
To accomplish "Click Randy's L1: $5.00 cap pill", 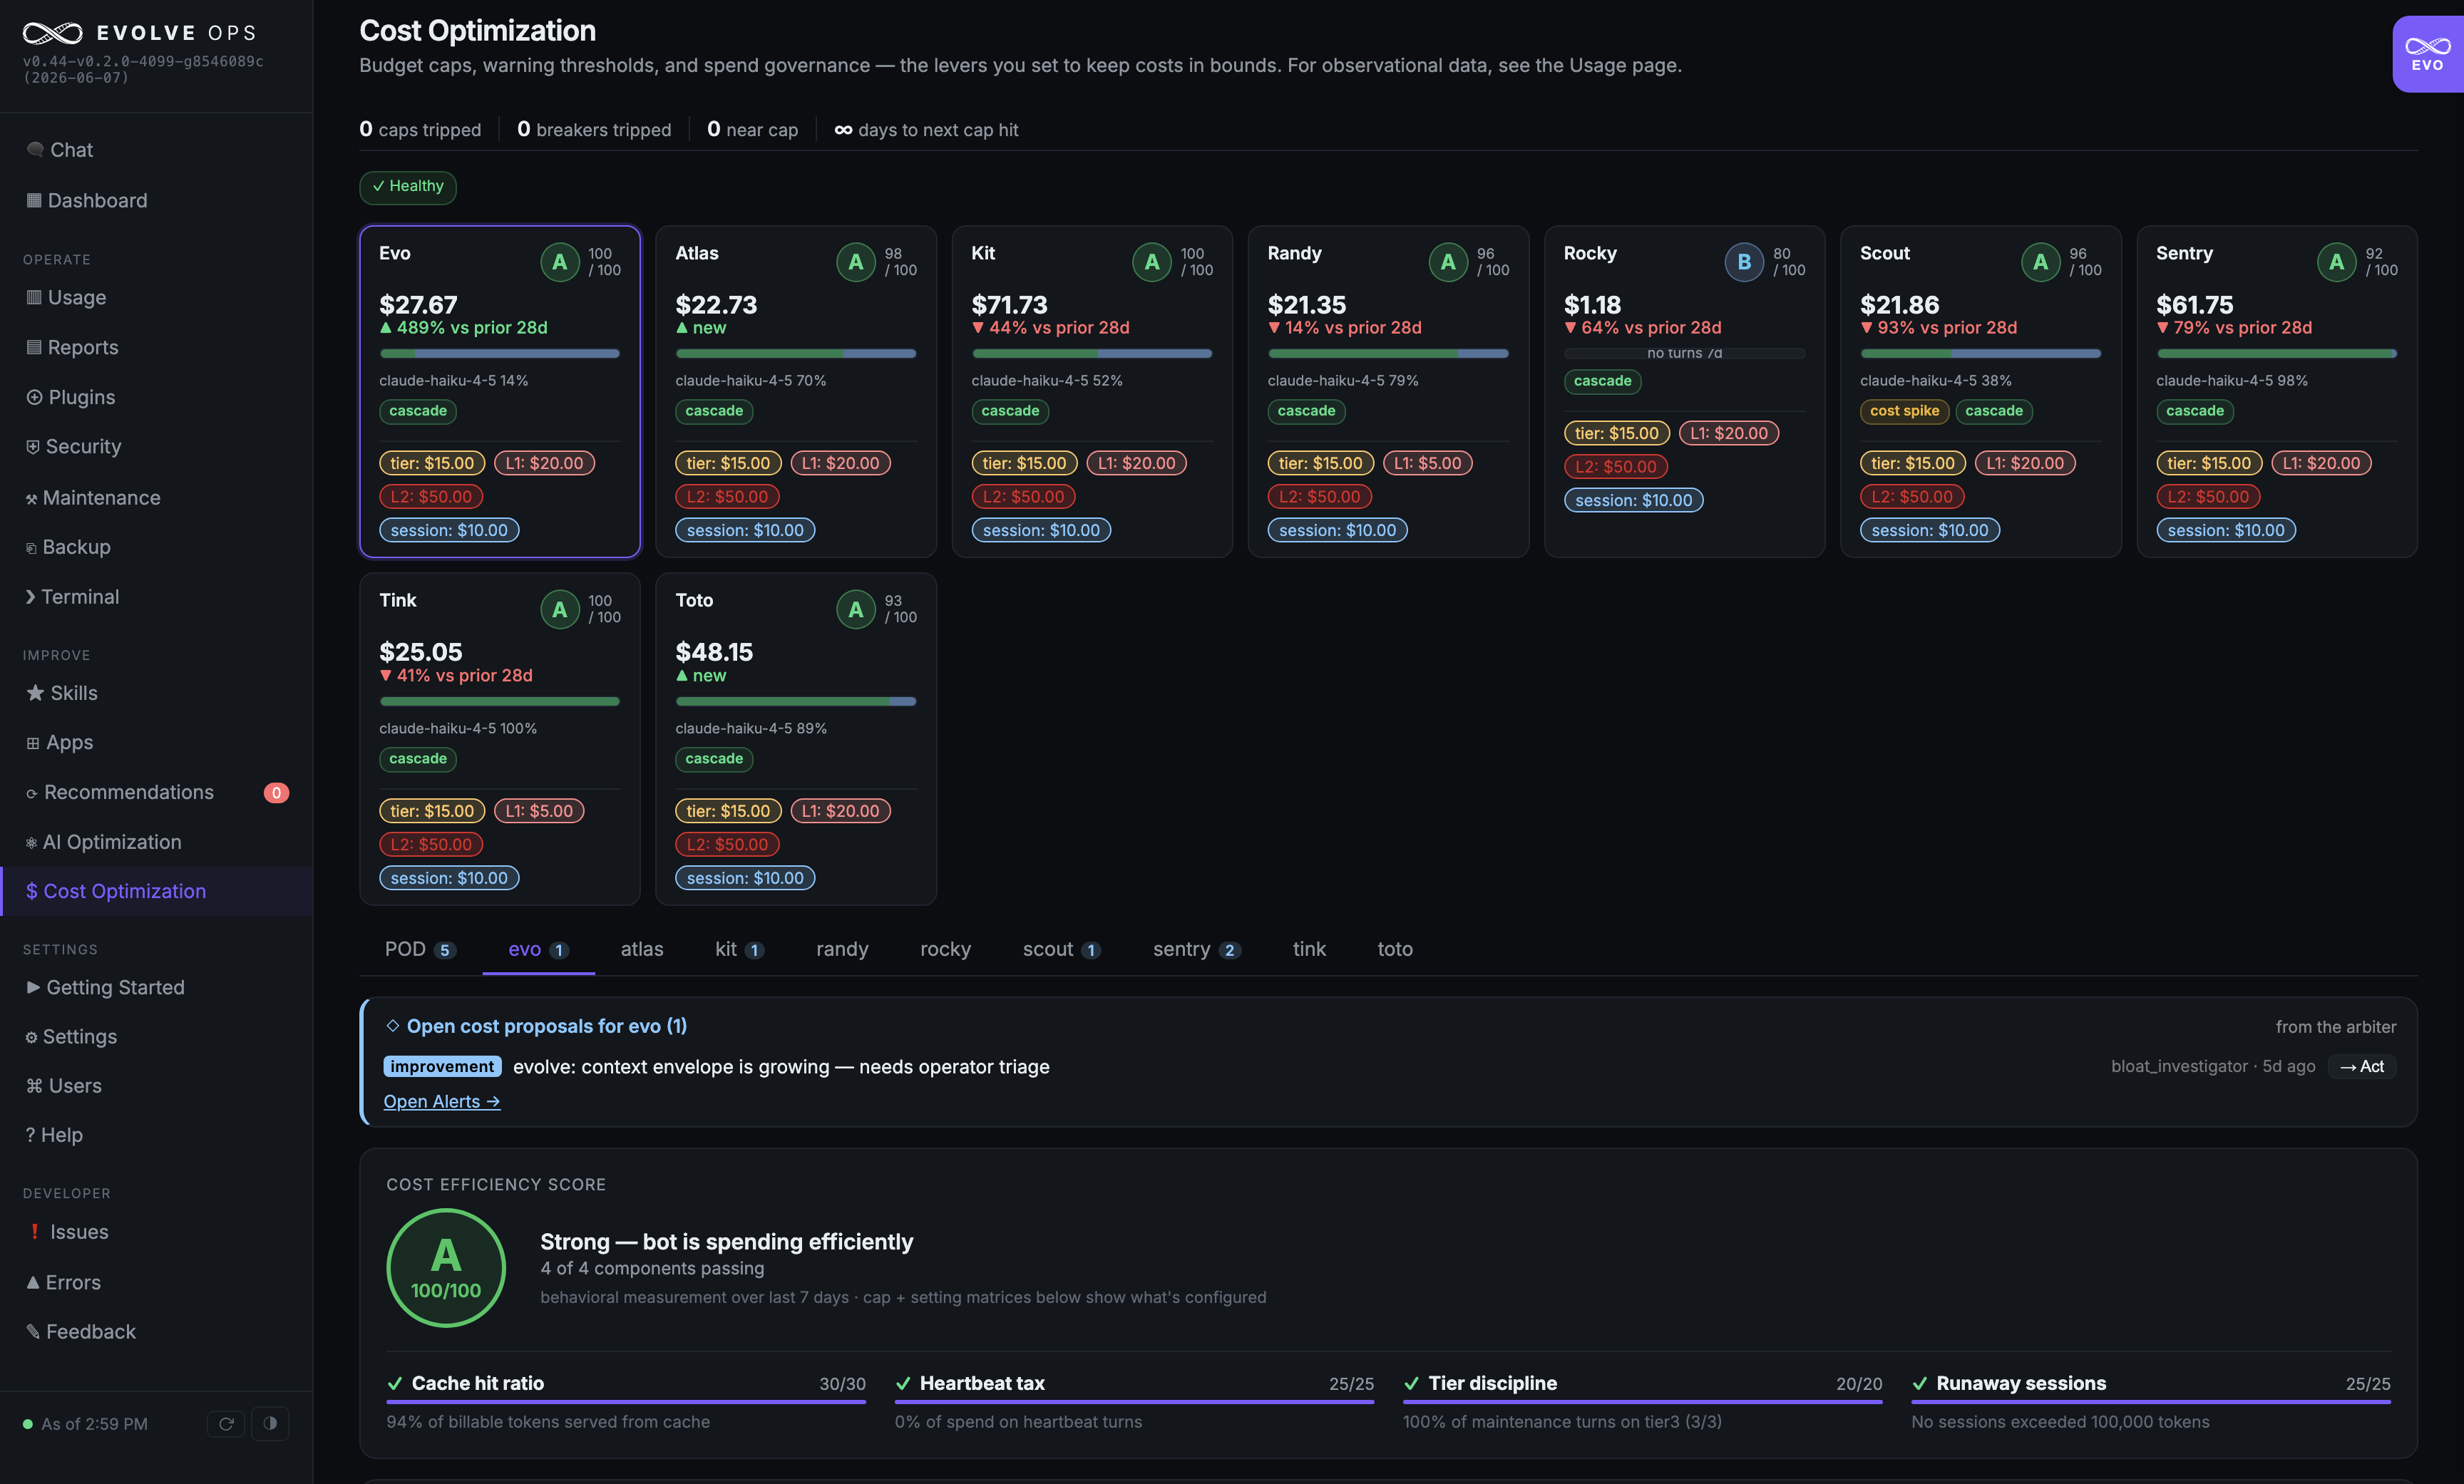I will point(1427,463).
